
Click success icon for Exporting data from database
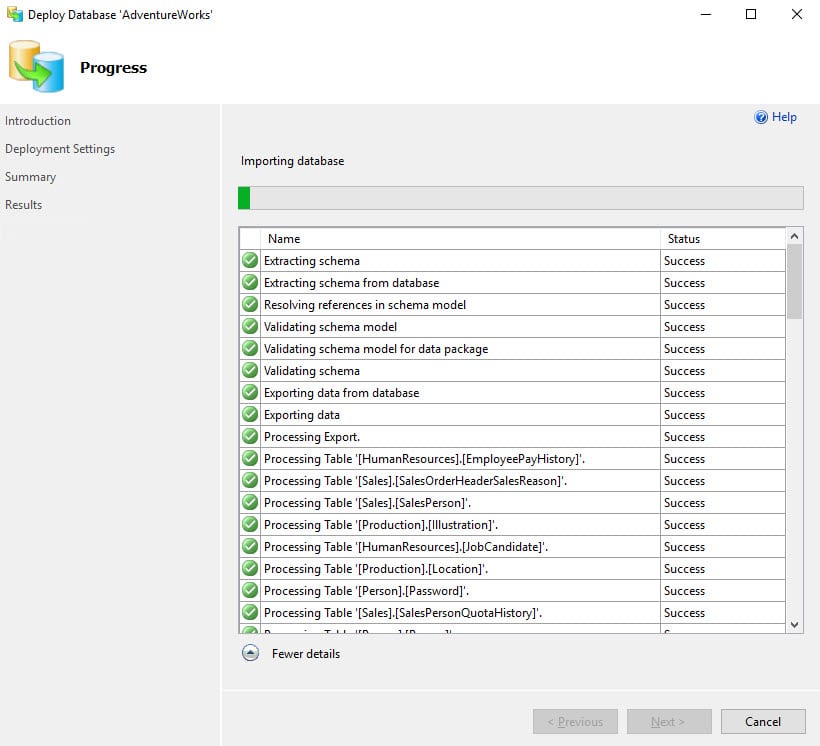(x=250, y=392)
